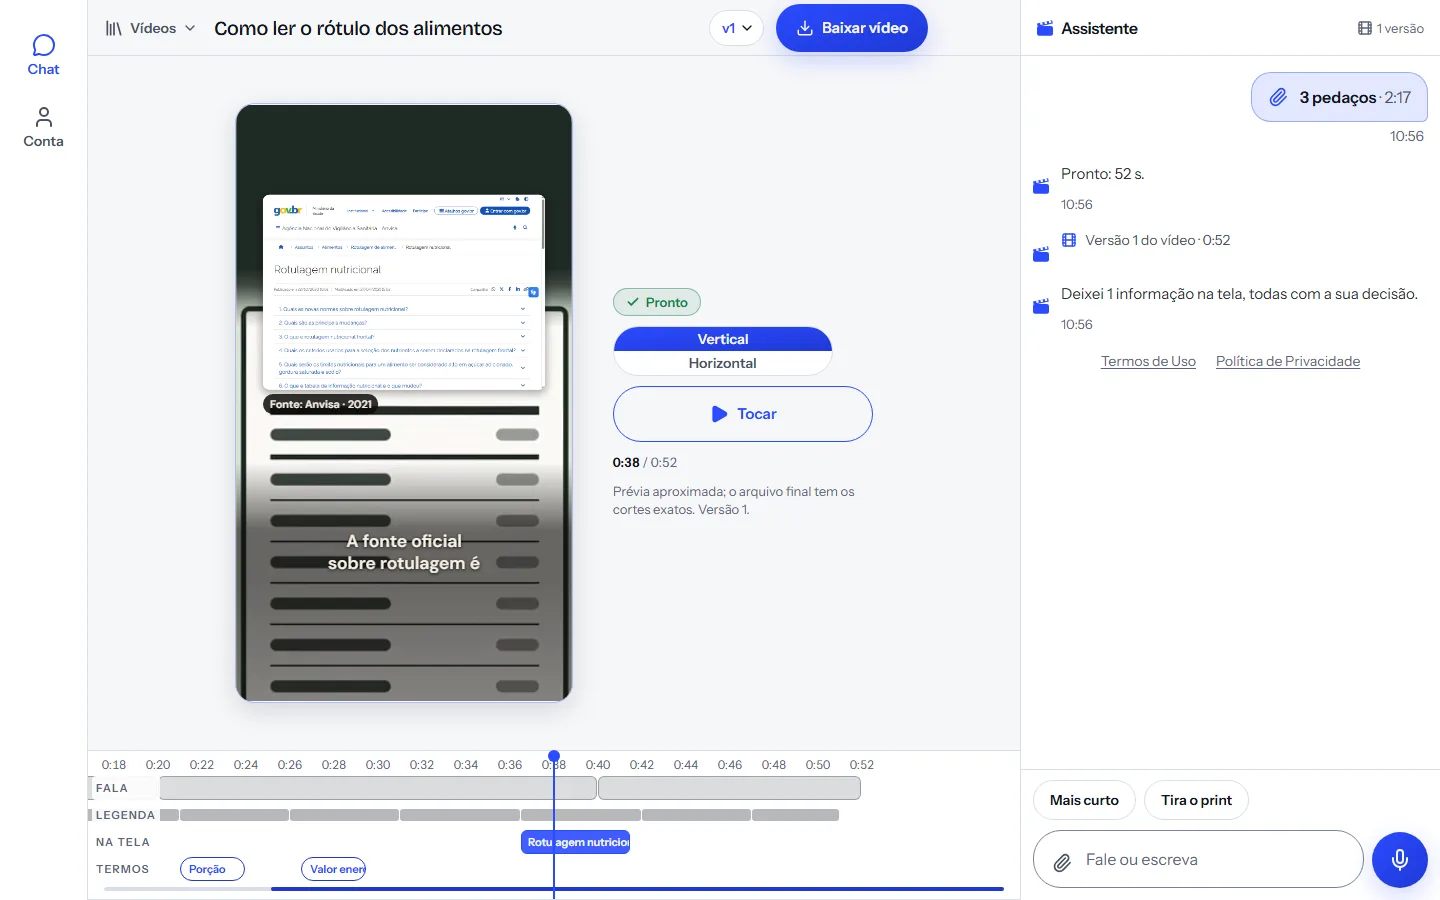Select the Horizontal orientation option

coord(722,363)
